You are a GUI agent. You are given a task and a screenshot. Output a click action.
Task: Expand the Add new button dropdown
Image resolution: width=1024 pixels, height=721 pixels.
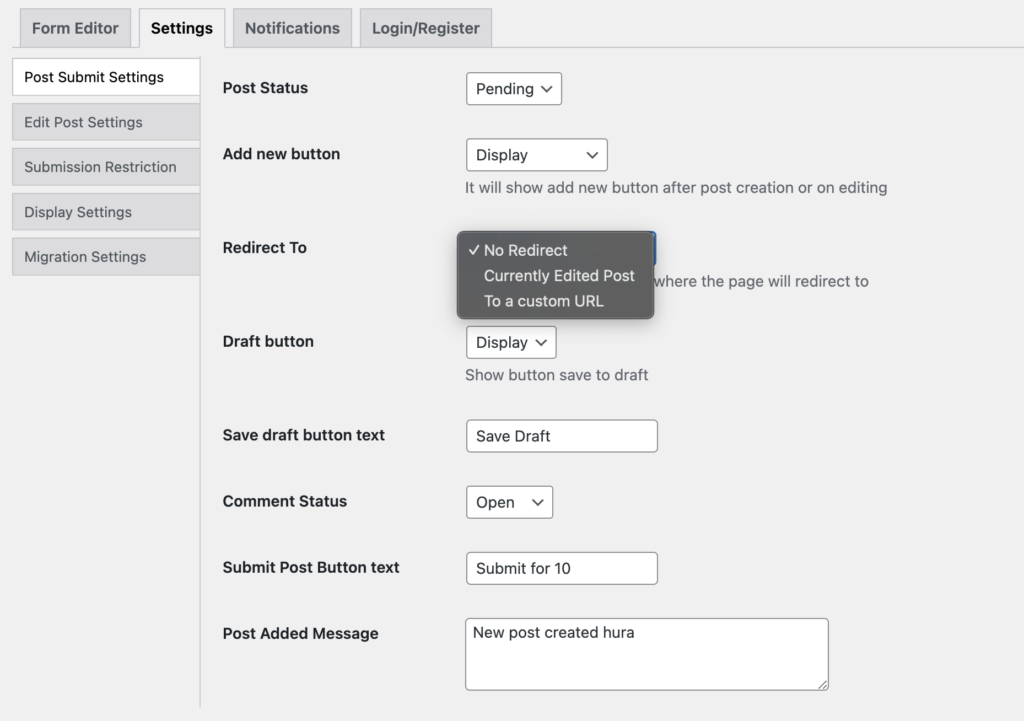click(x=536, y=155)
